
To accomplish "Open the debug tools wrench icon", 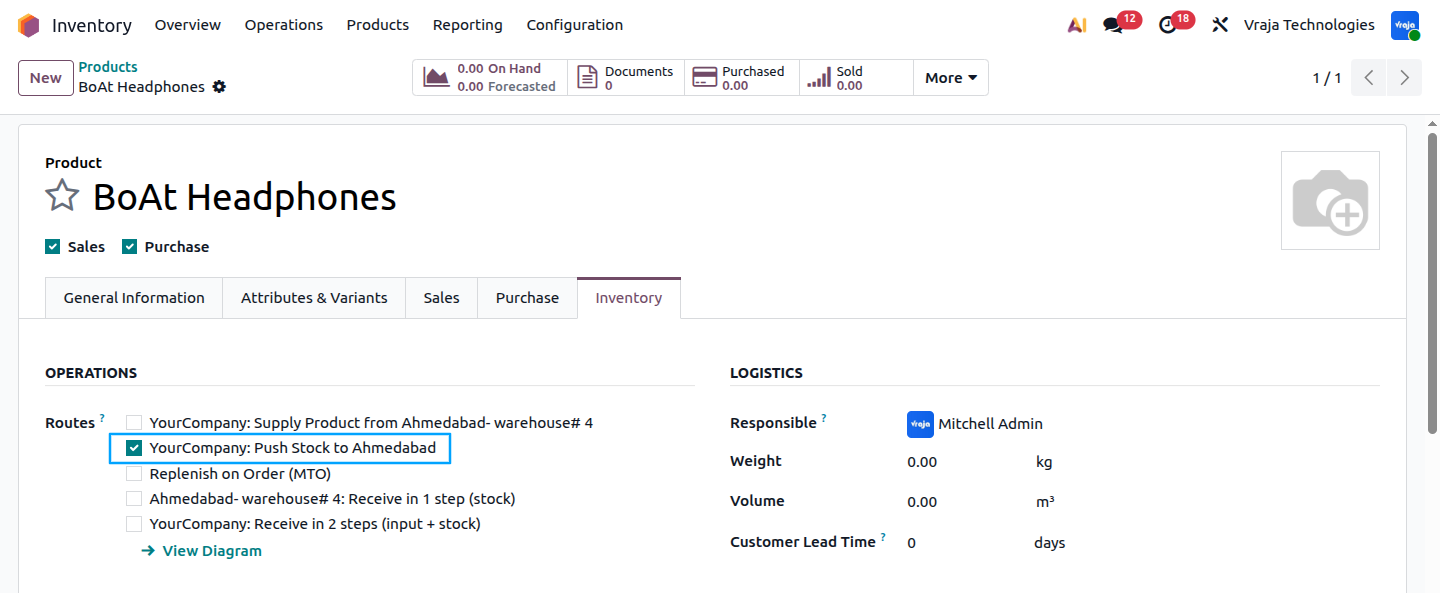I will (x=1220, y=25).
